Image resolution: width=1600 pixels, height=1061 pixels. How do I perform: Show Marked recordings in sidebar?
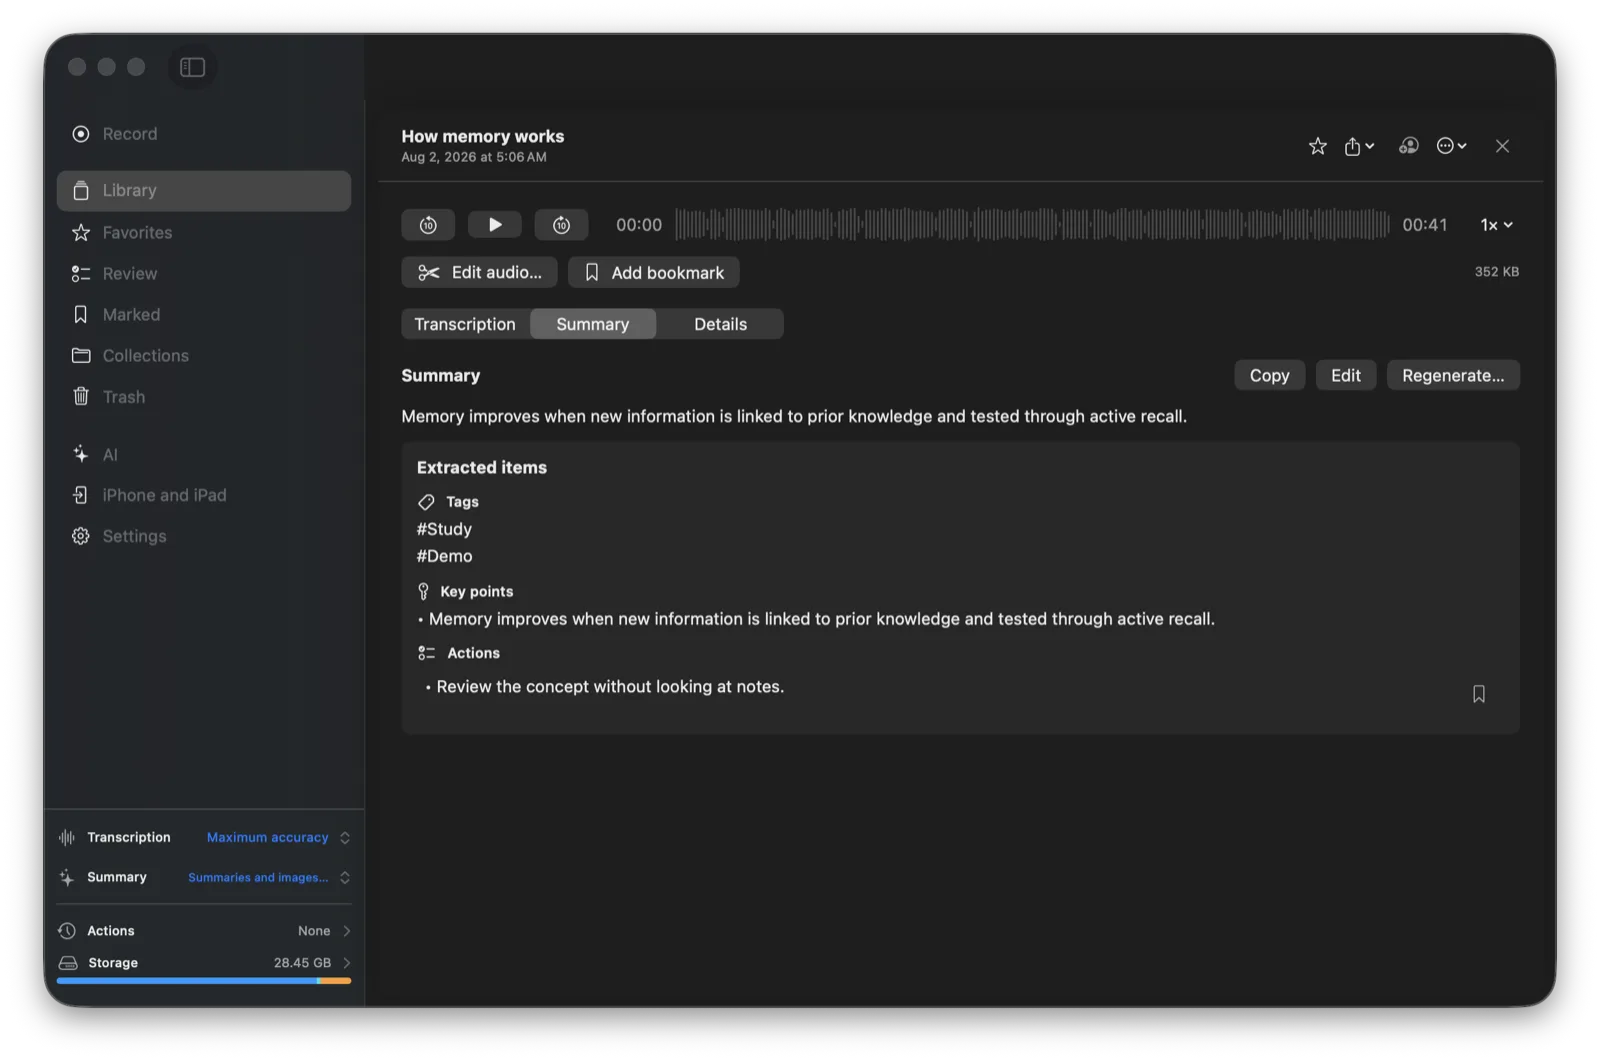pos(204,315)
